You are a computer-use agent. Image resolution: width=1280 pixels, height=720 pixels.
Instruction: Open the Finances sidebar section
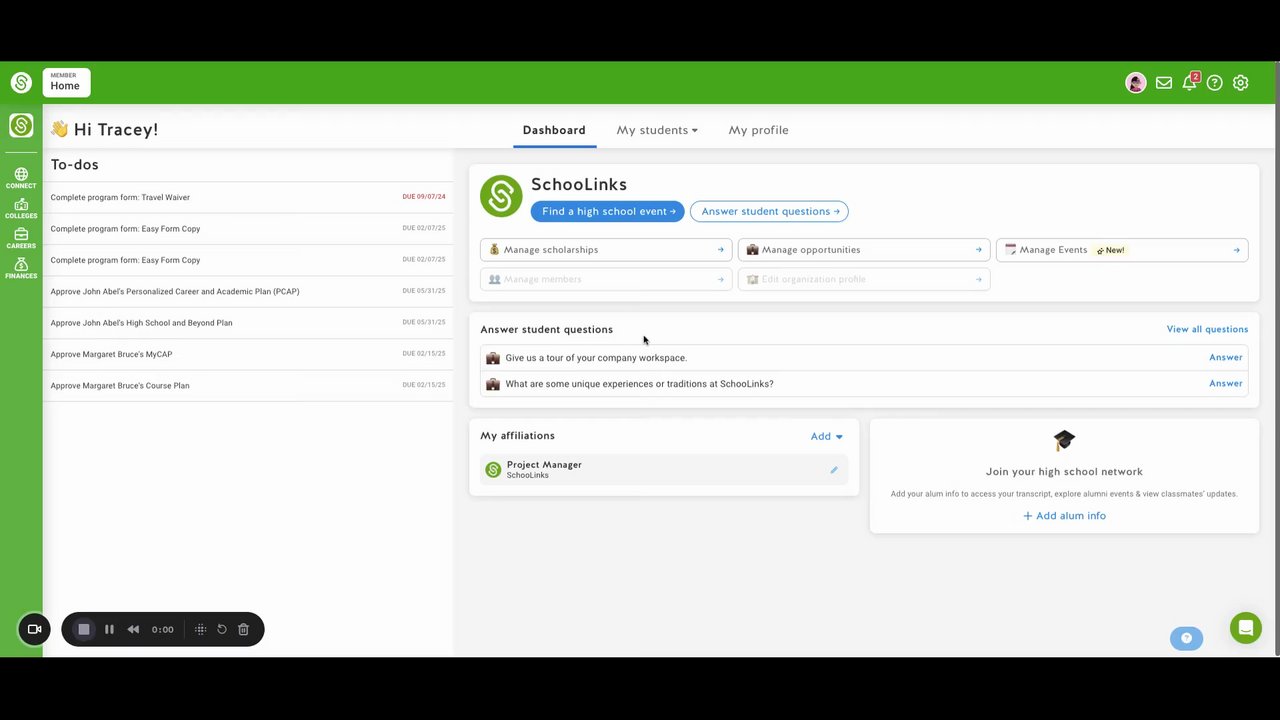21,268
